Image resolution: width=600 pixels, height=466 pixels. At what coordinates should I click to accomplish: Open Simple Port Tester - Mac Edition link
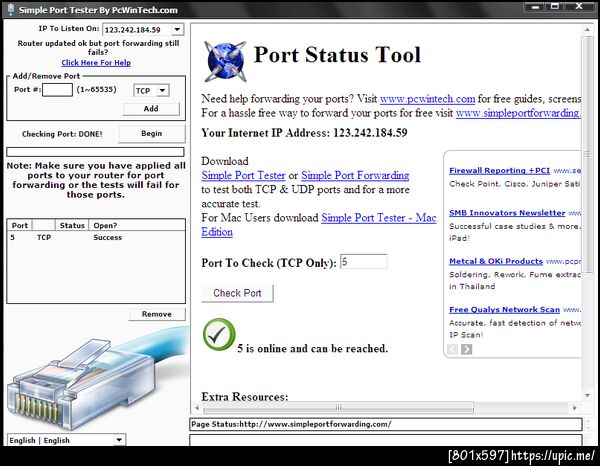378,218
